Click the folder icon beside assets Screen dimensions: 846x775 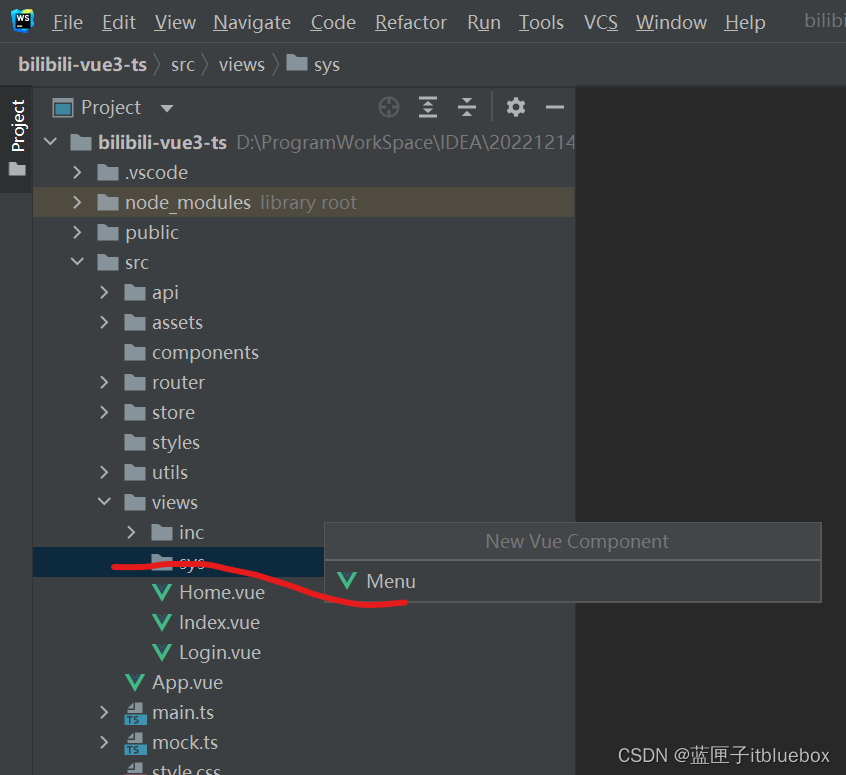coord(135,323)
